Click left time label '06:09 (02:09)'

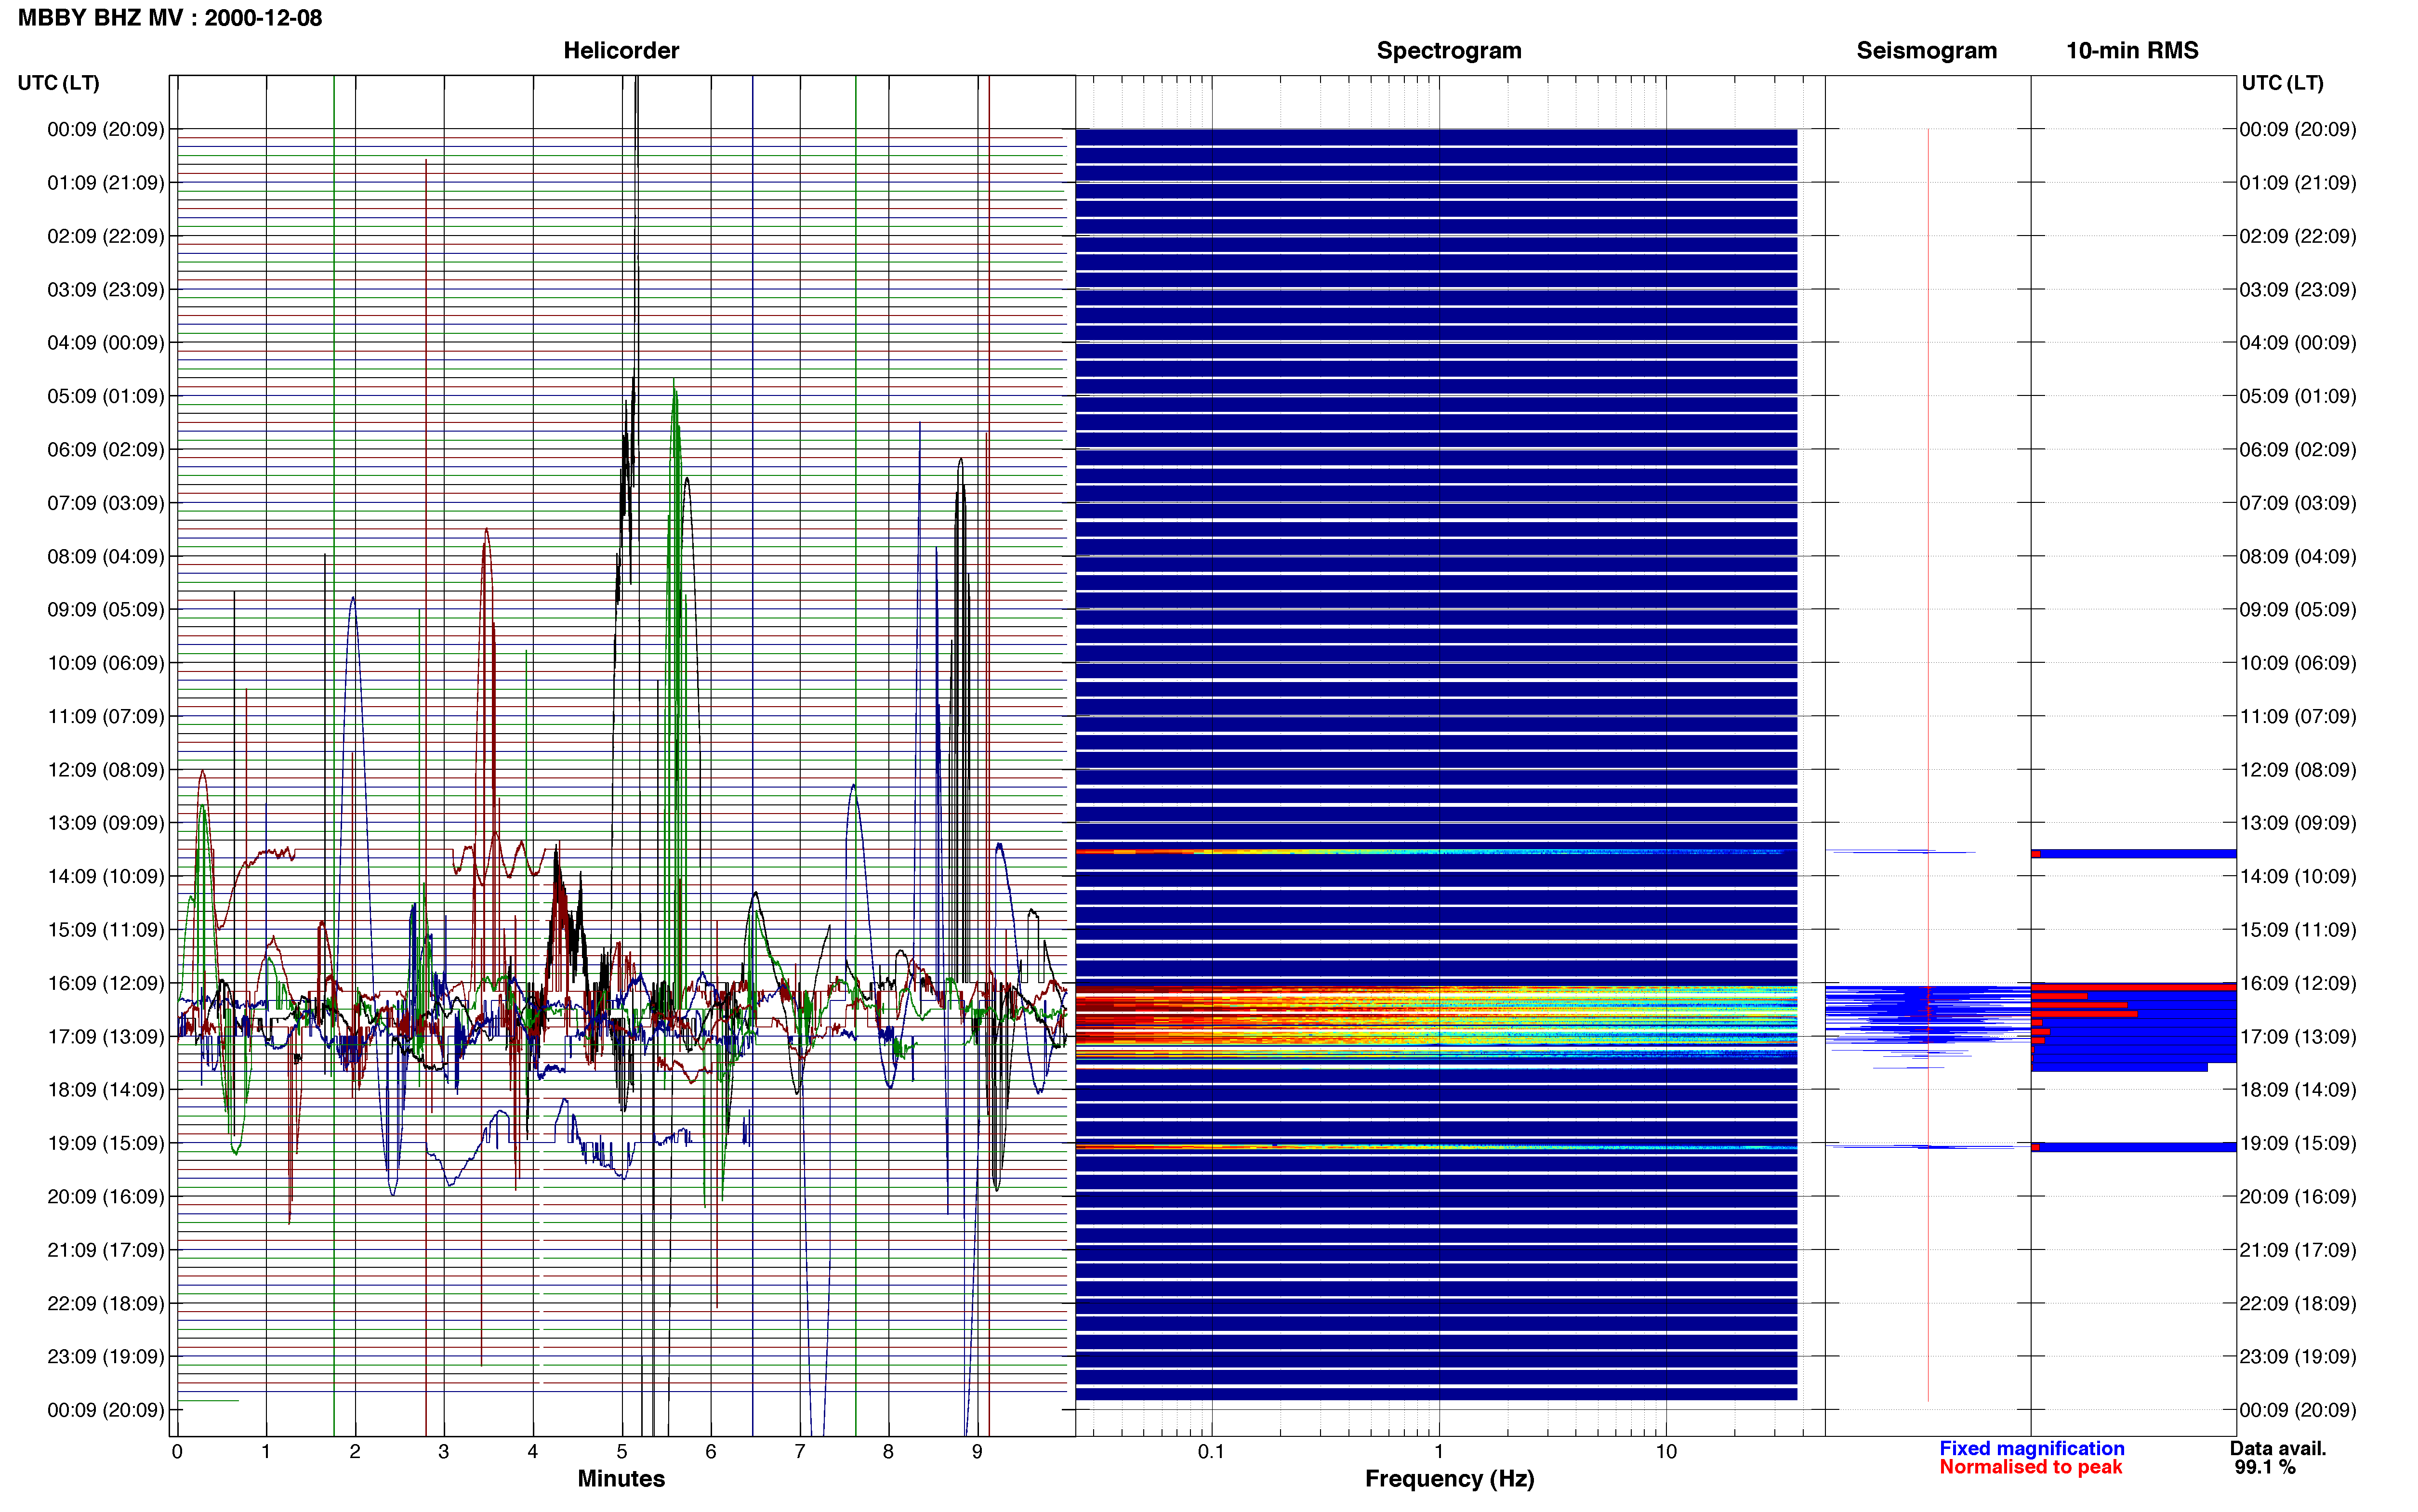106,450
